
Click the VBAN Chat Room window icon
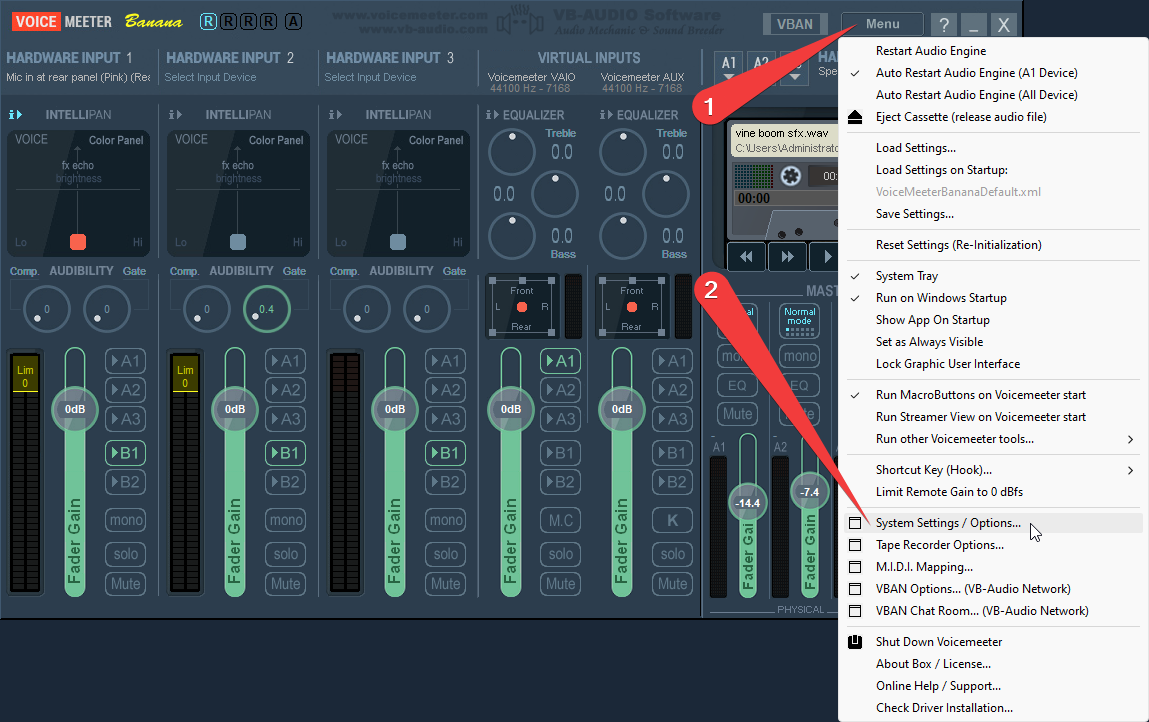tap(854, 611)
